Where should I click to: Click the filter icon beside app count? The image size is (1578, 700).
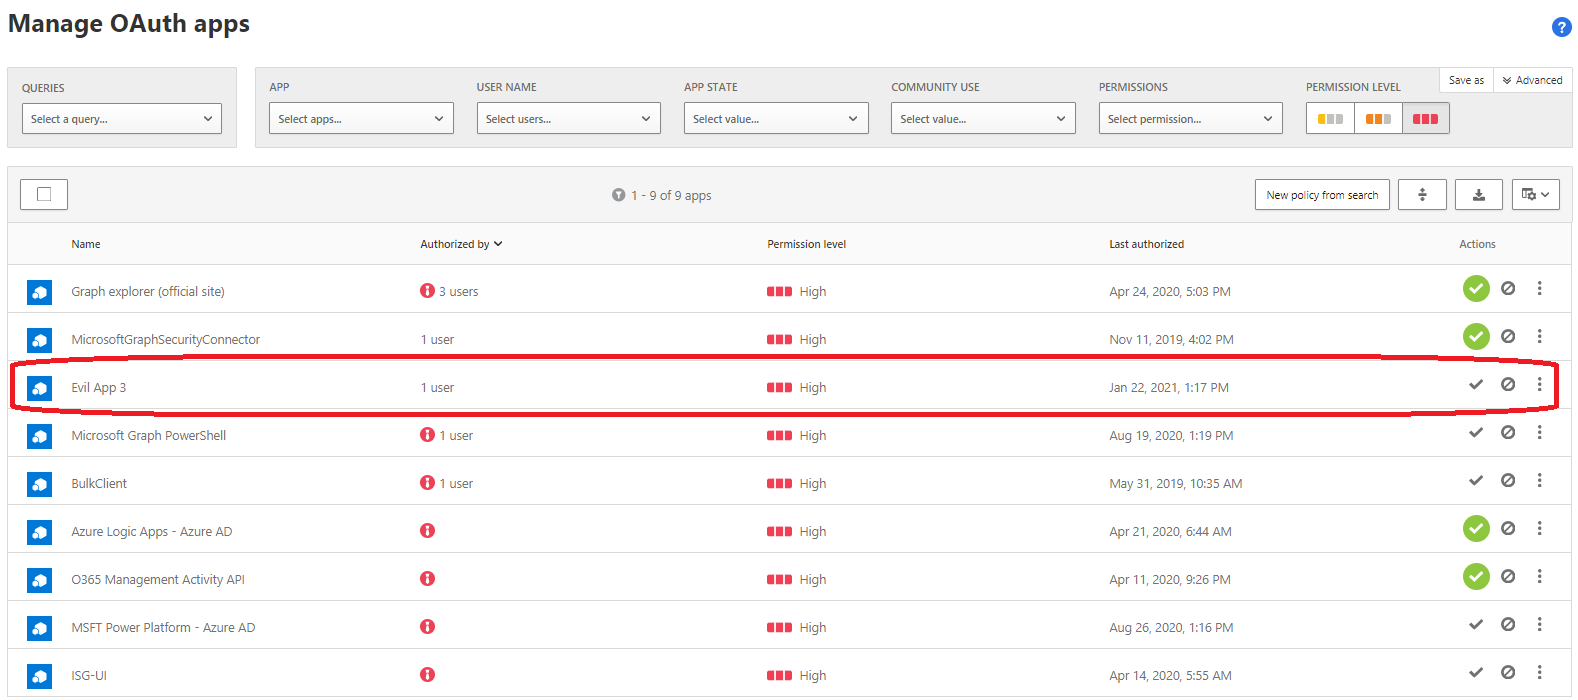click(618, 195)
